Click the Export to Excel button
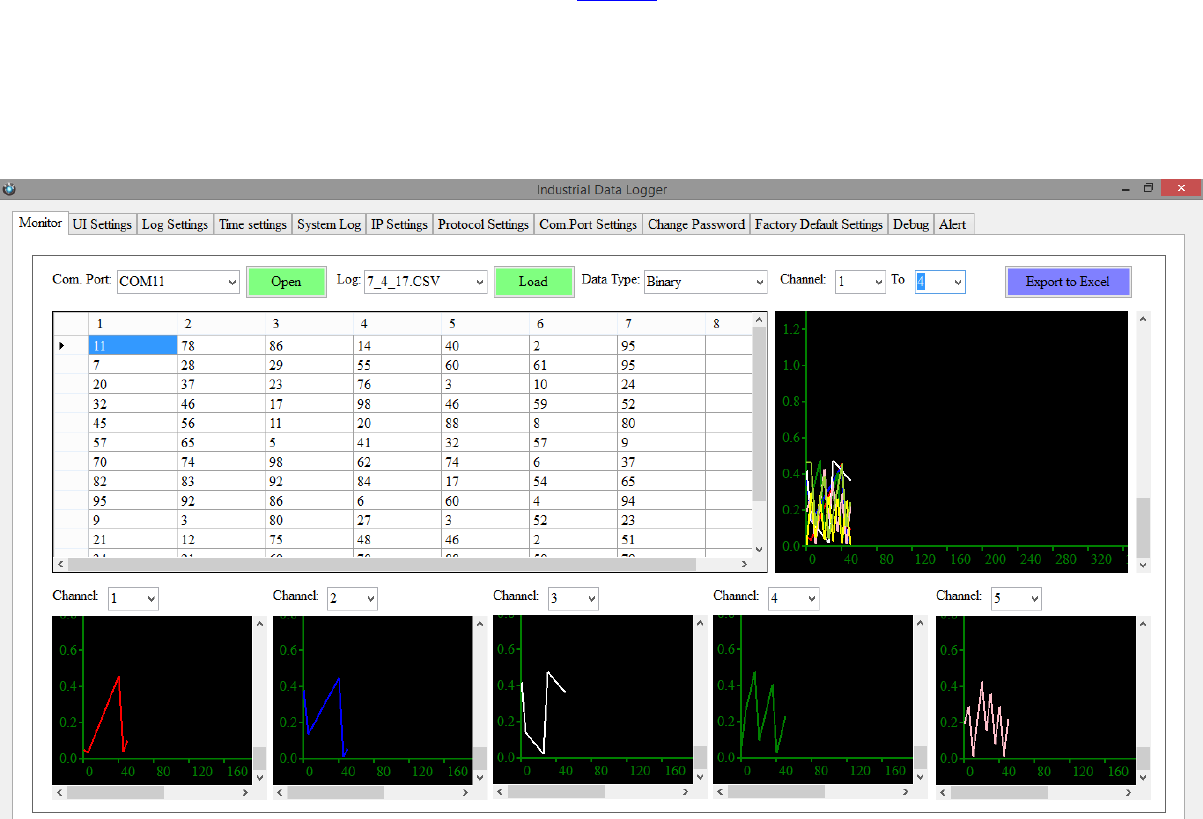 click(1067, 282)
